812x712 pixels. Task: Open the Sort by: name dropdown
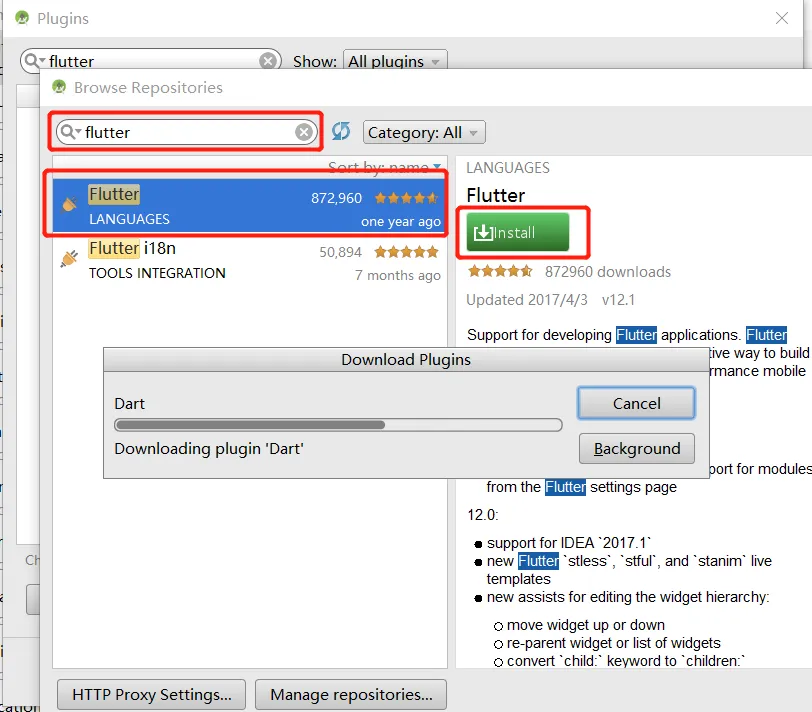384,167
